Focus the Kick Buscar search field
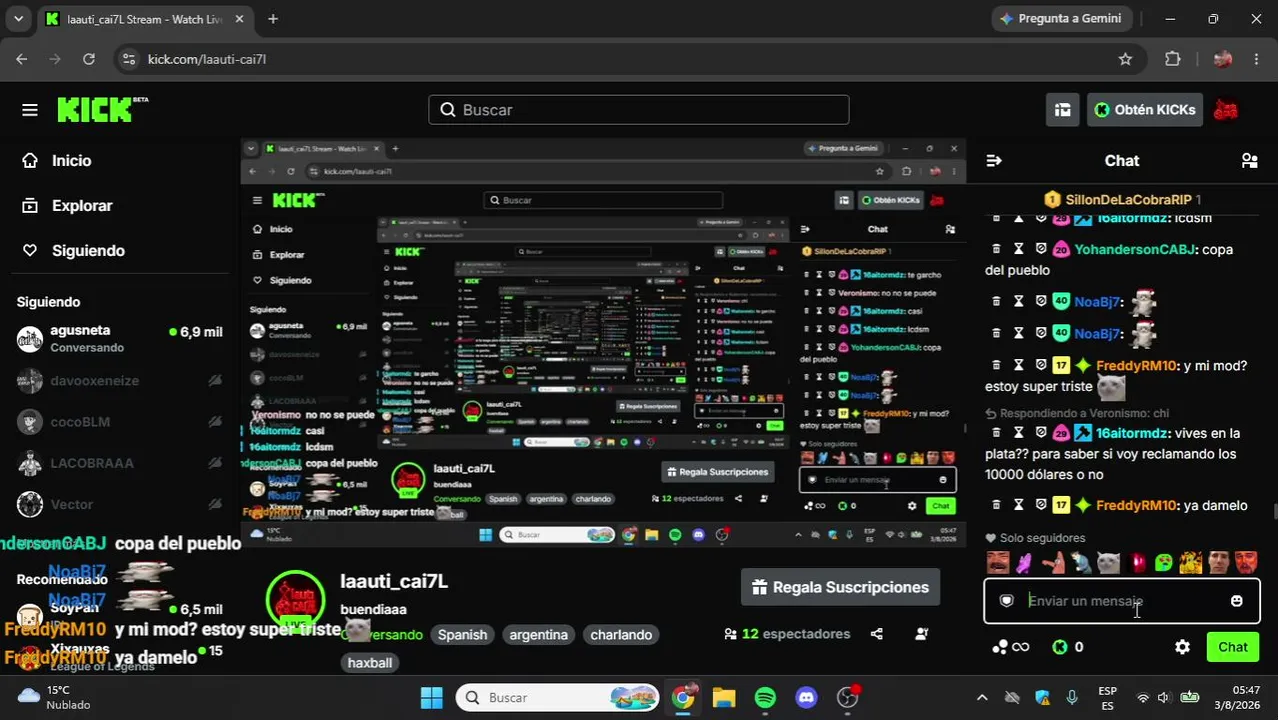The width and height of the screenshot is (1278, 720). coord(639,110)
